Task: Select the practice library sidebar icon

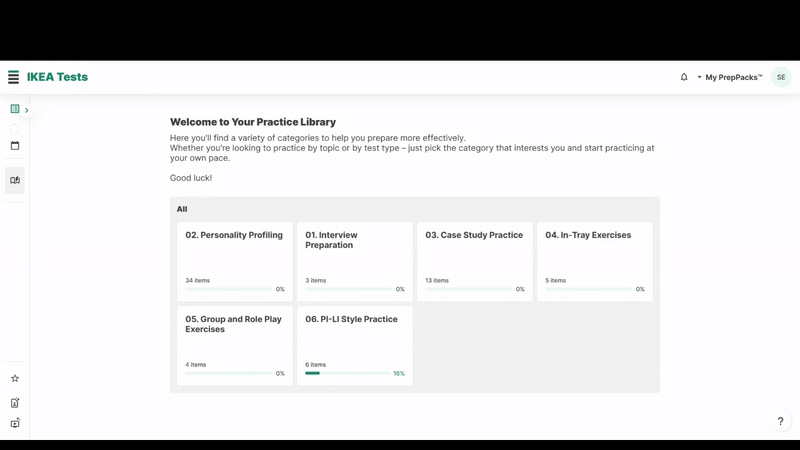Action: 15,180
